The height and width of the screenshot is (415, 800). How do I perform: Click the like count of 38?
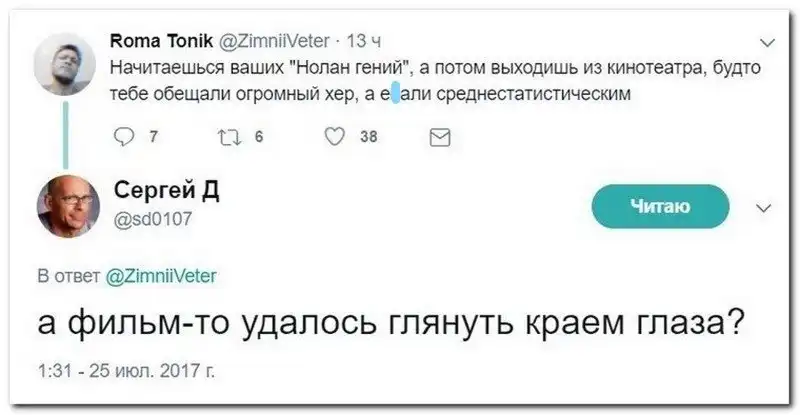point(368,139)
